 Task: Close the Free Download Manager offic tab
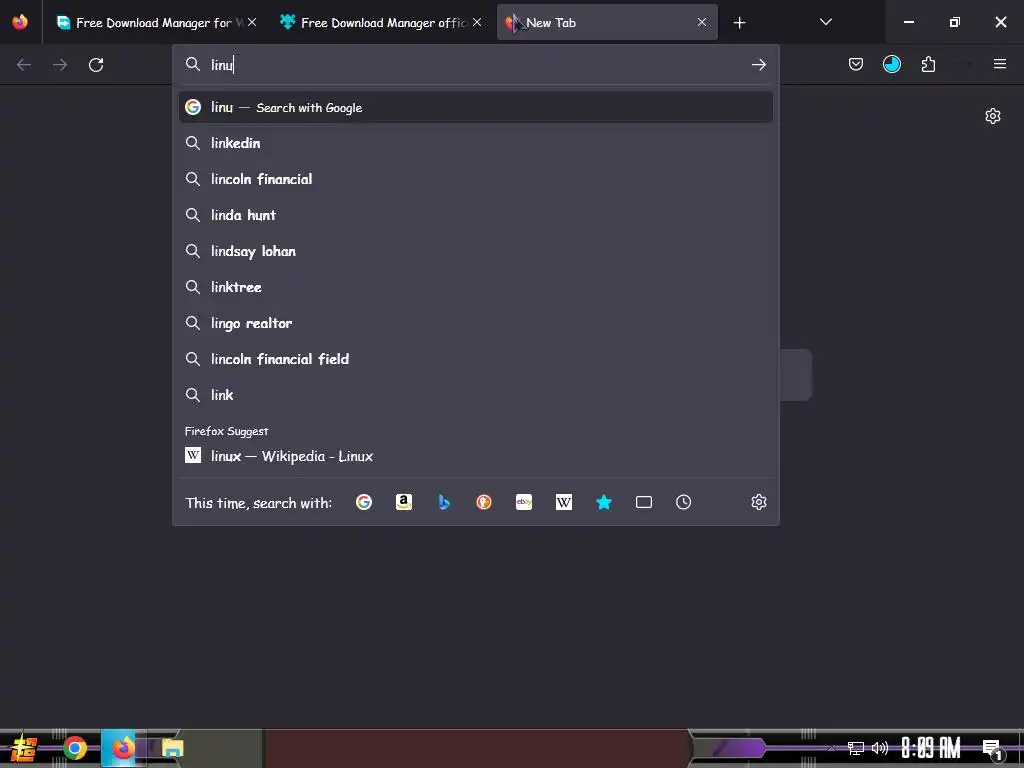477,22
